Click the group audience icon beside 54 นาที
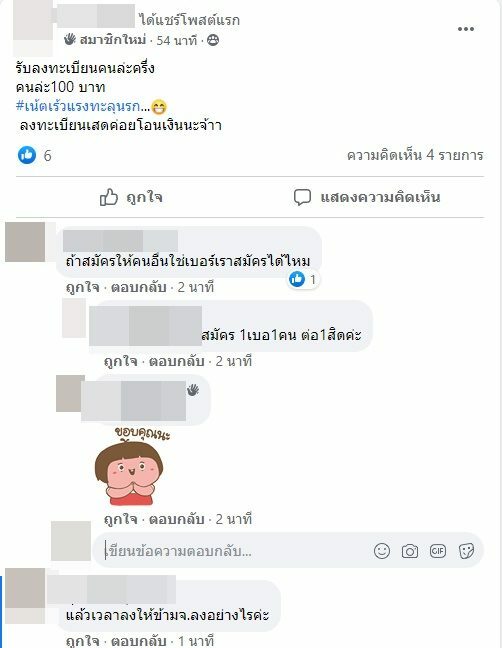The image size is (502, 648). coord(213,40)
